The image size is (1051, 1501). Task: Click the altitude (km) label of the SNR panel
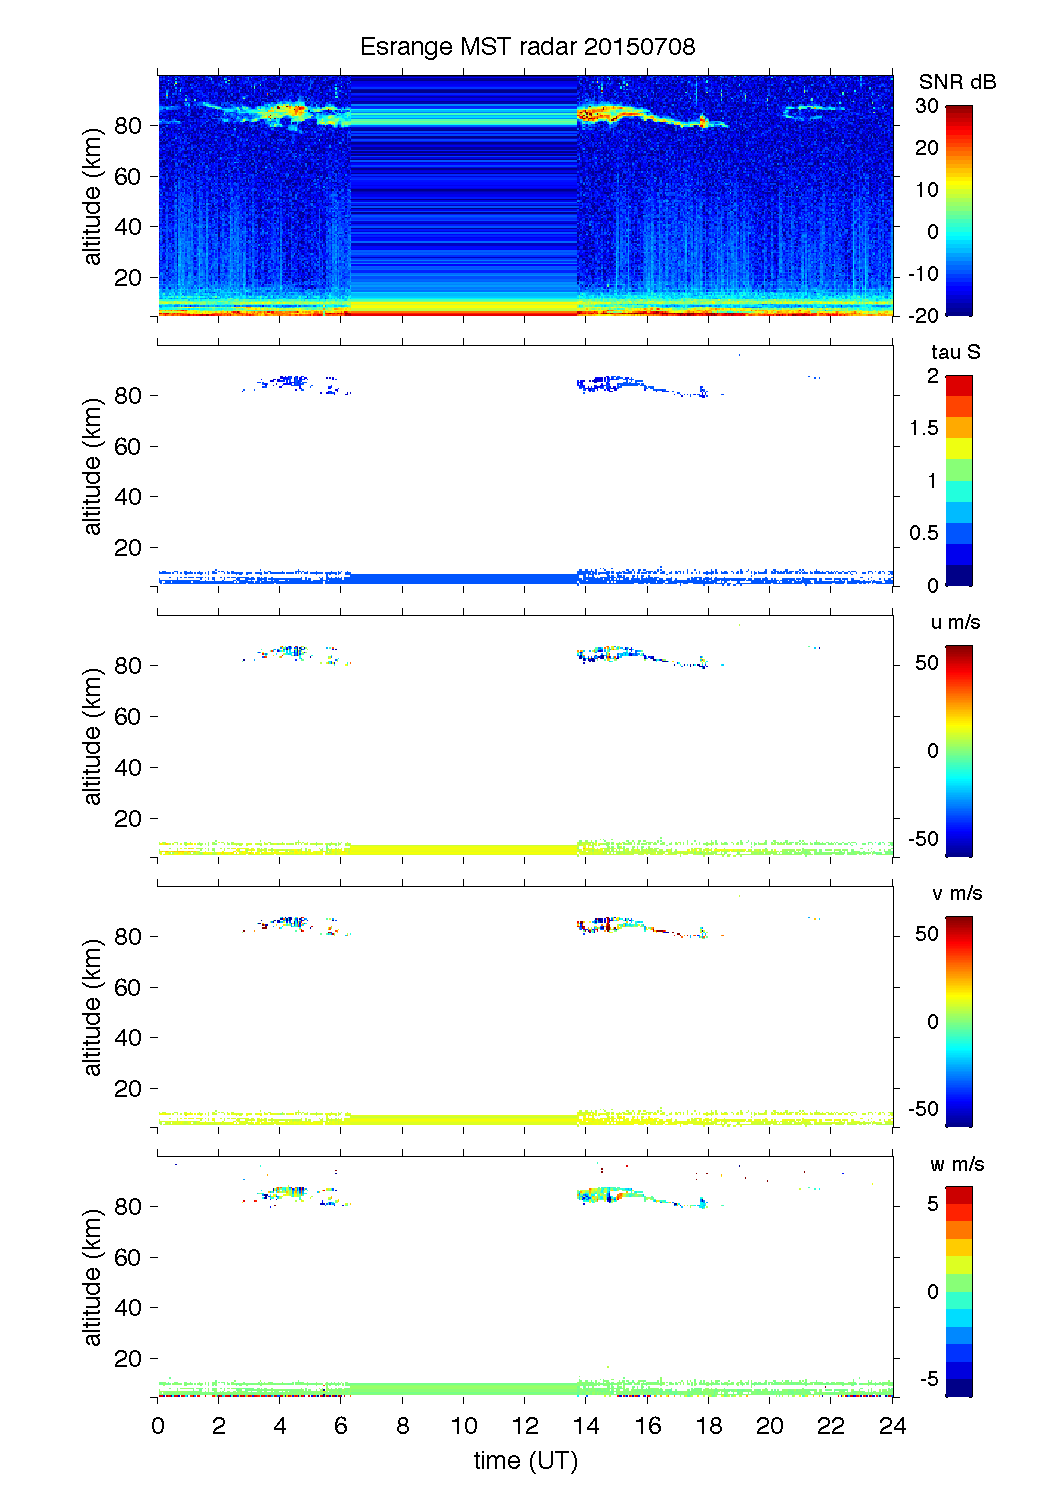point(93,196)
